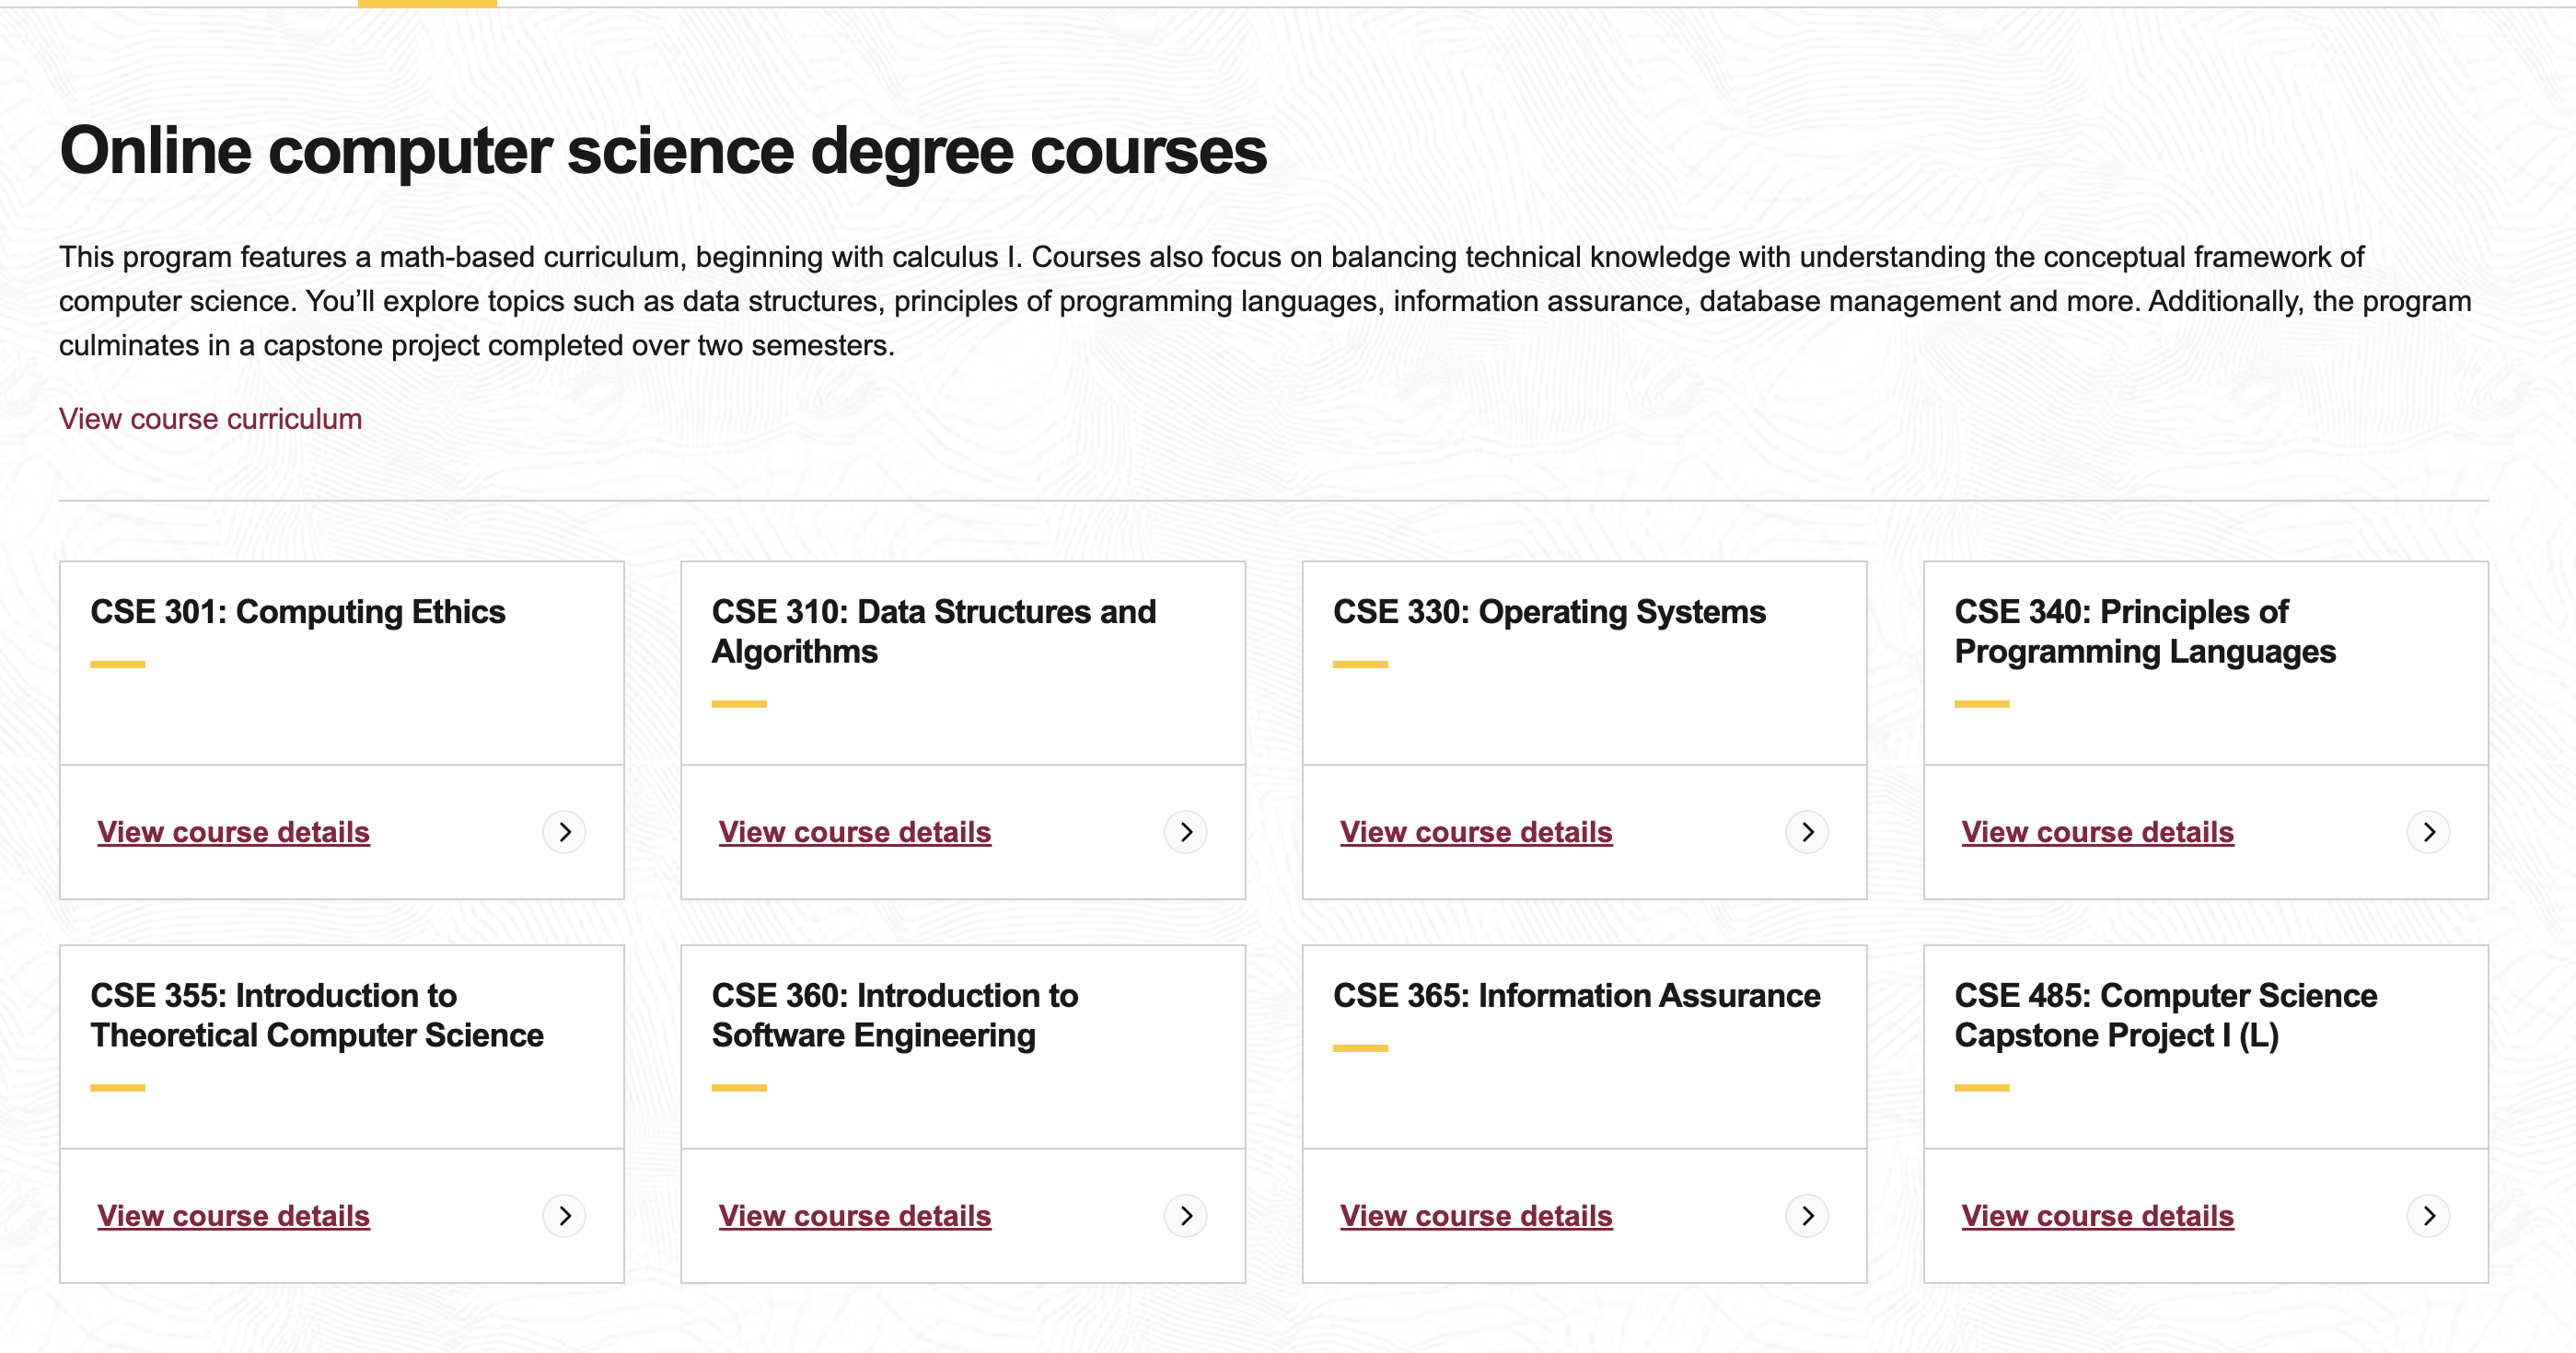
Task: Click the CSE 301: Computing Ethics heading
Action: tap(297, 612)
